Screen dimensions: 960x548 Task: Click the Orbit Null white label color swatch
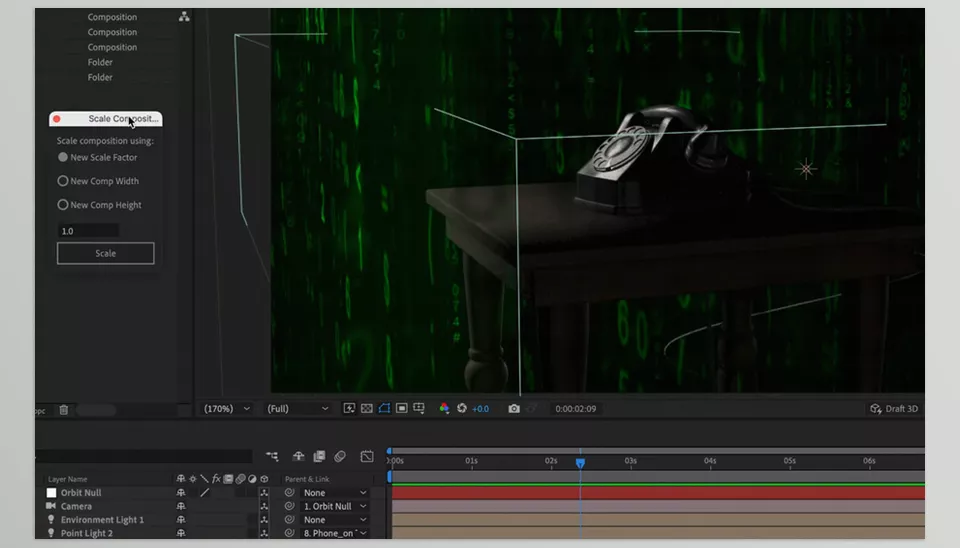coord(51,493)
